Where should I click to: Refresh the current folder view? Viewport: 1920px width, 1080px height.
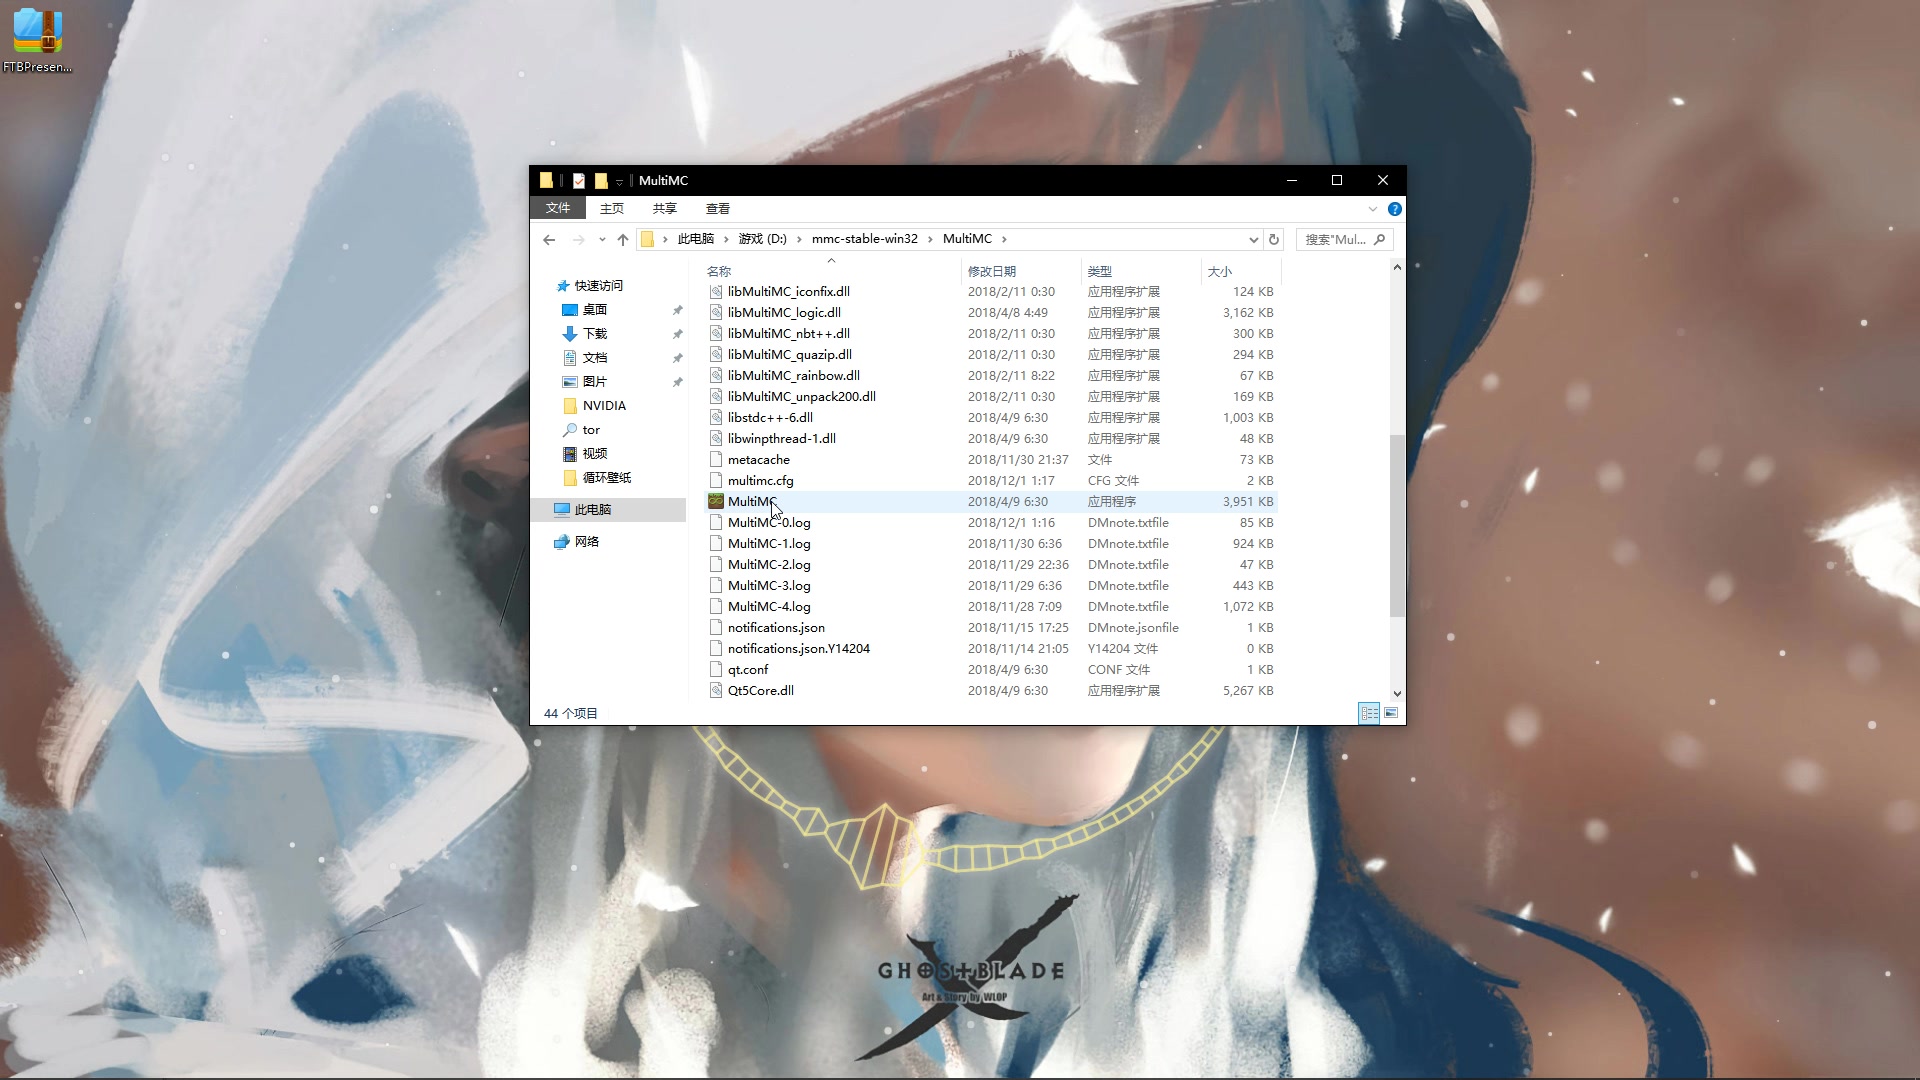[x=1273, y=240]
